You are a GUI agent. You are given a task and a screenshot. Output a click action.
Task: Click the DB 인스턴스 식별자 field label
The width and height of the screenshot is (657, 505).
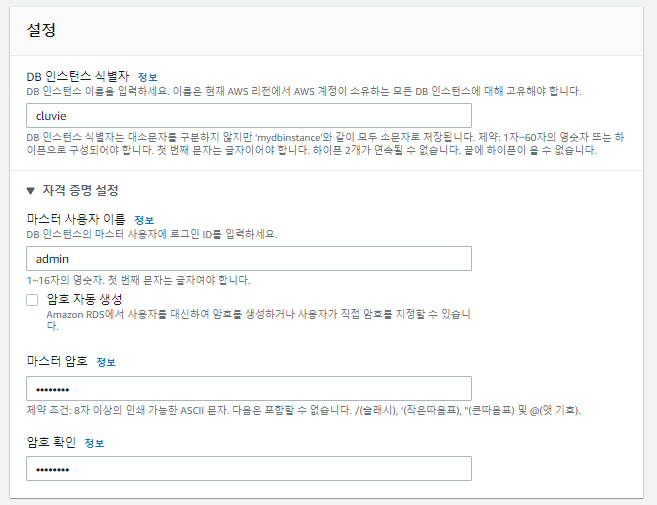click(x=78, y=76)
